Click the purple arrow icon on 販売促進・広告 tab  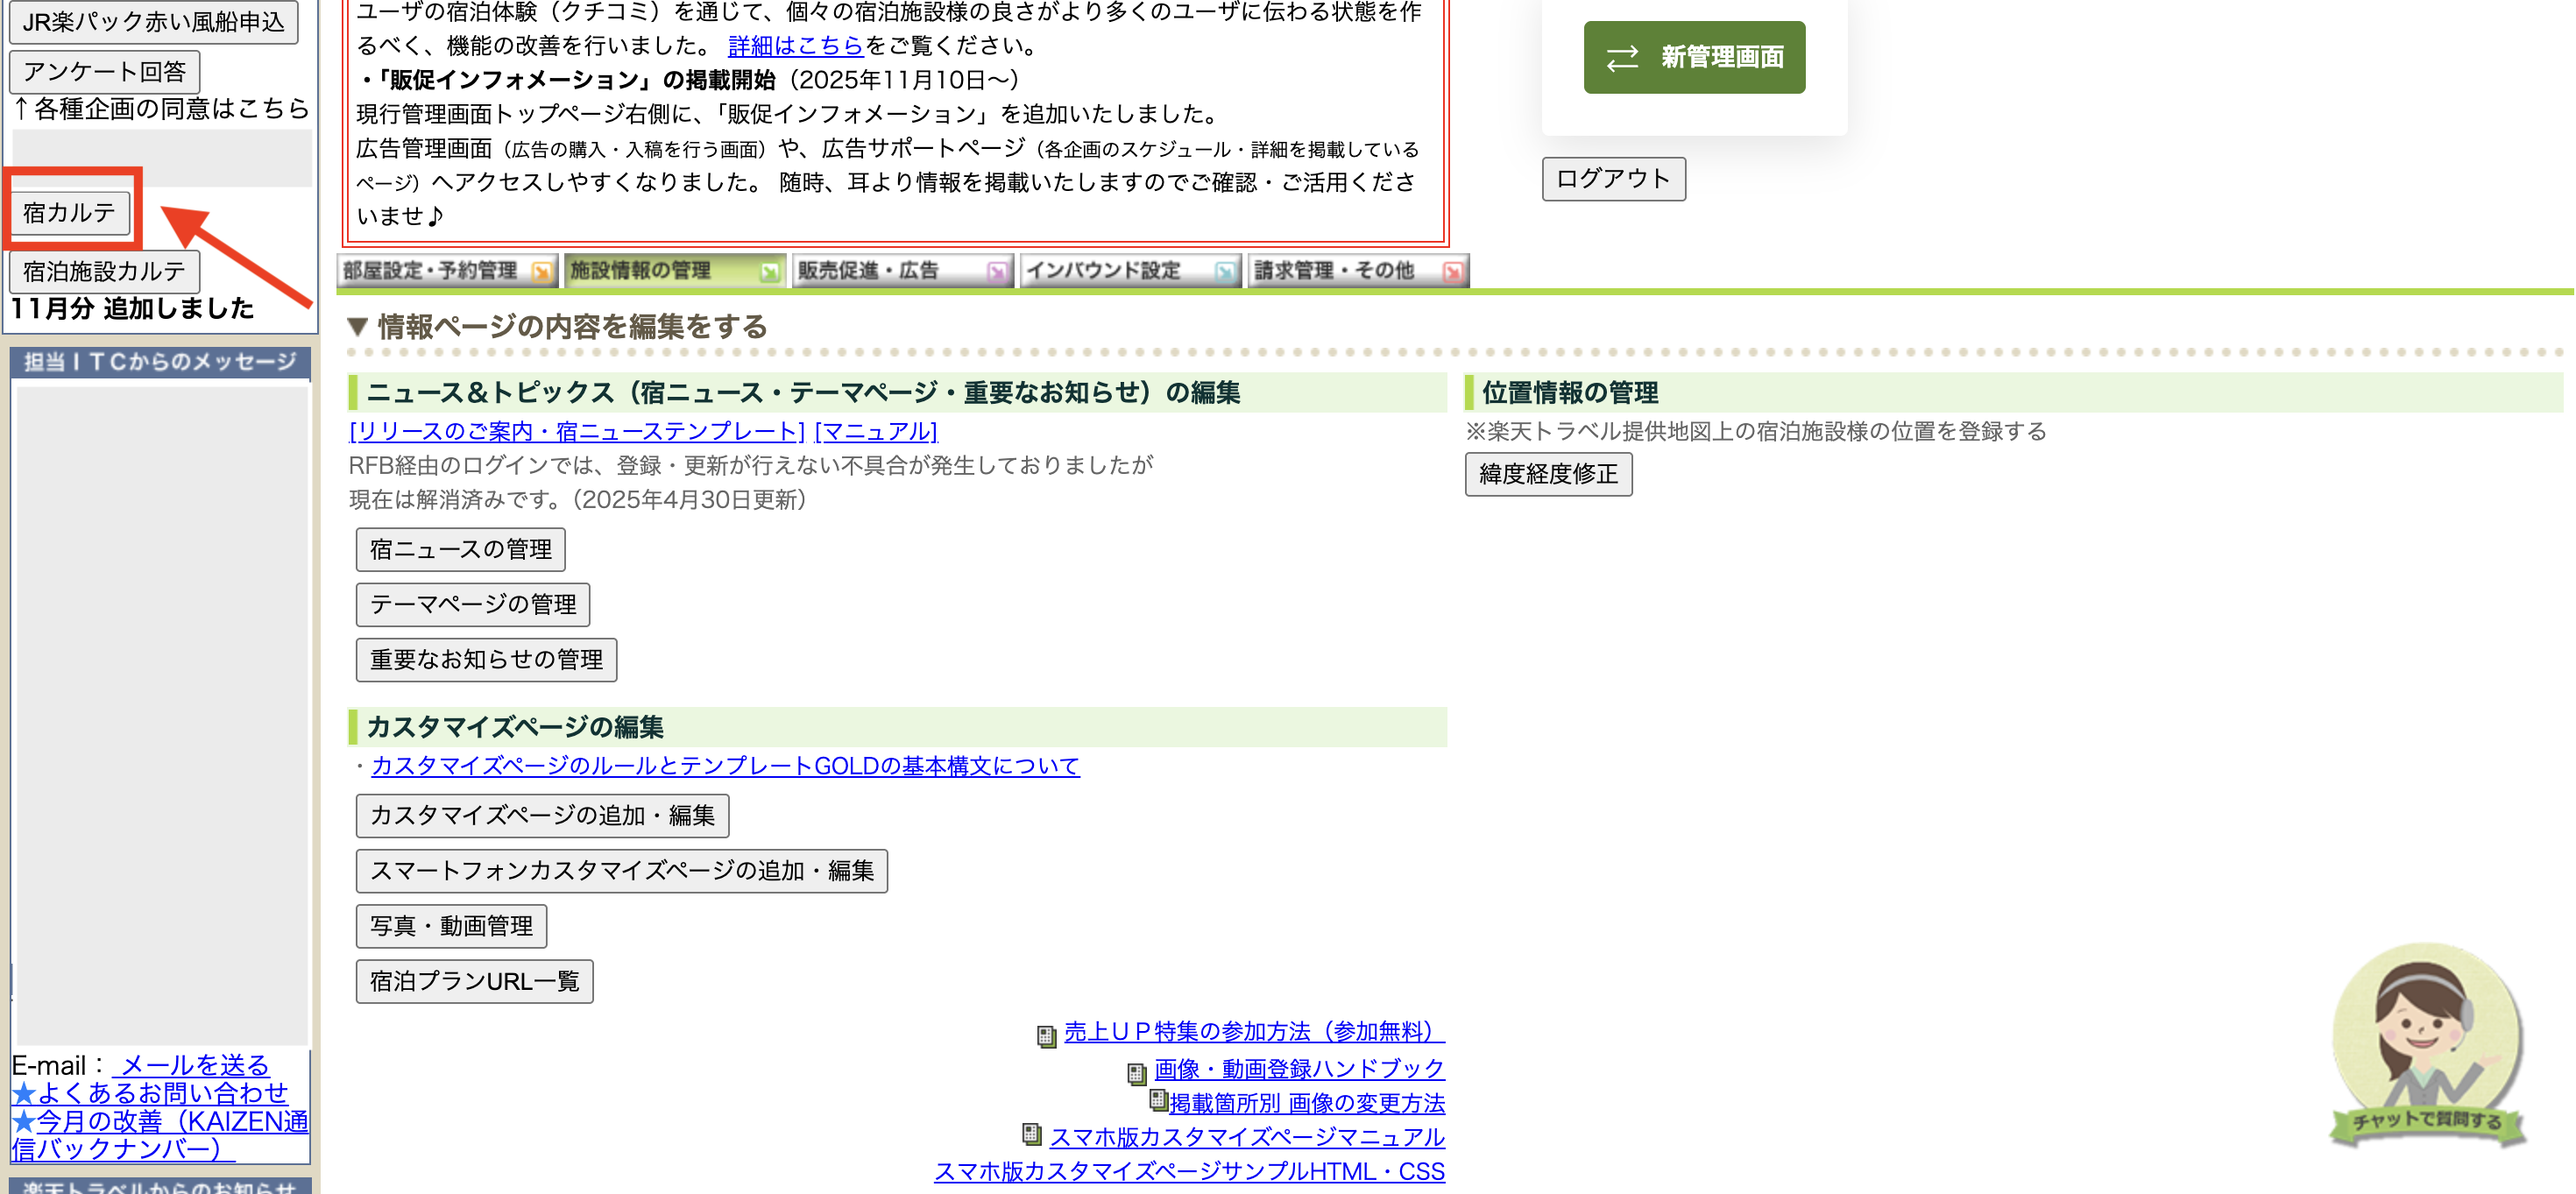pos(996,272)
